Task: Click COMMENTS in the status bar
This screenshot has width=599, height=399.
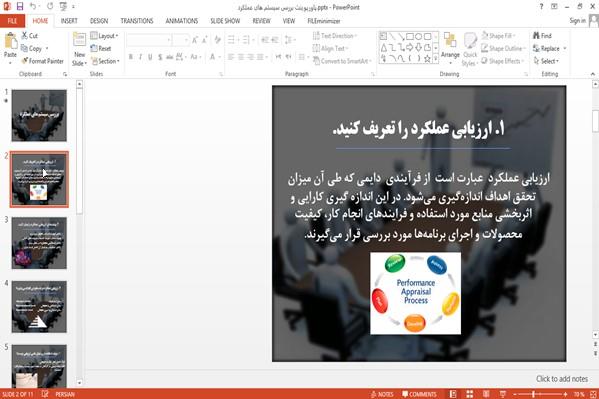Action: 419,394
